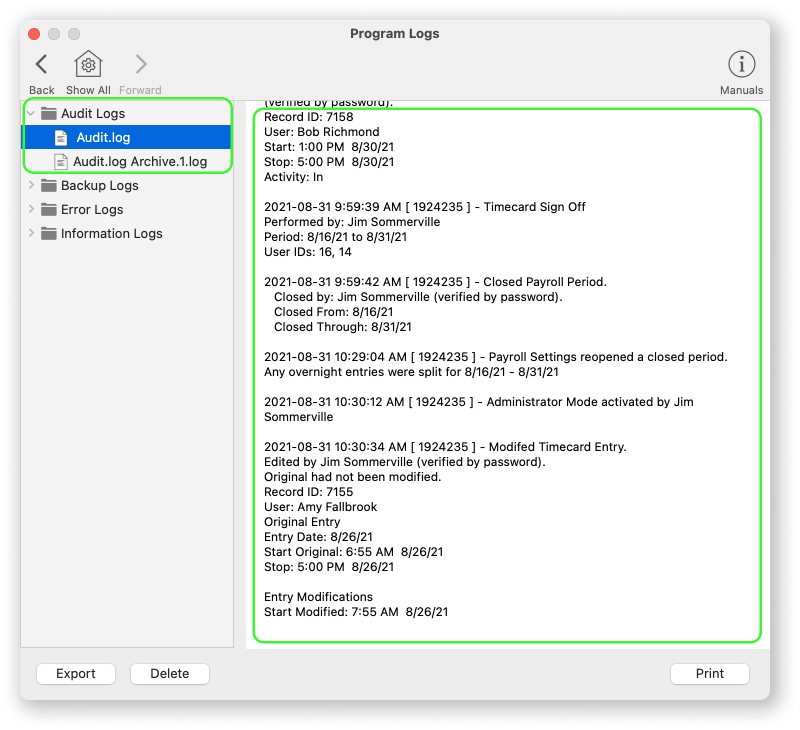
Task: Click the 'Entry Modifications' heading text
Action: pyautogui.click(x=318, y=597)
